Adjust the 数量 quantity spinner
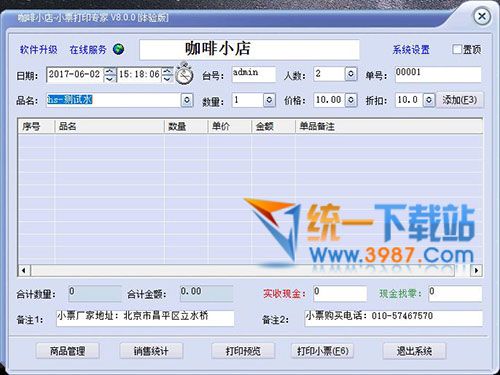The height and width of the screenshot is (375, 500). [269, 100]
